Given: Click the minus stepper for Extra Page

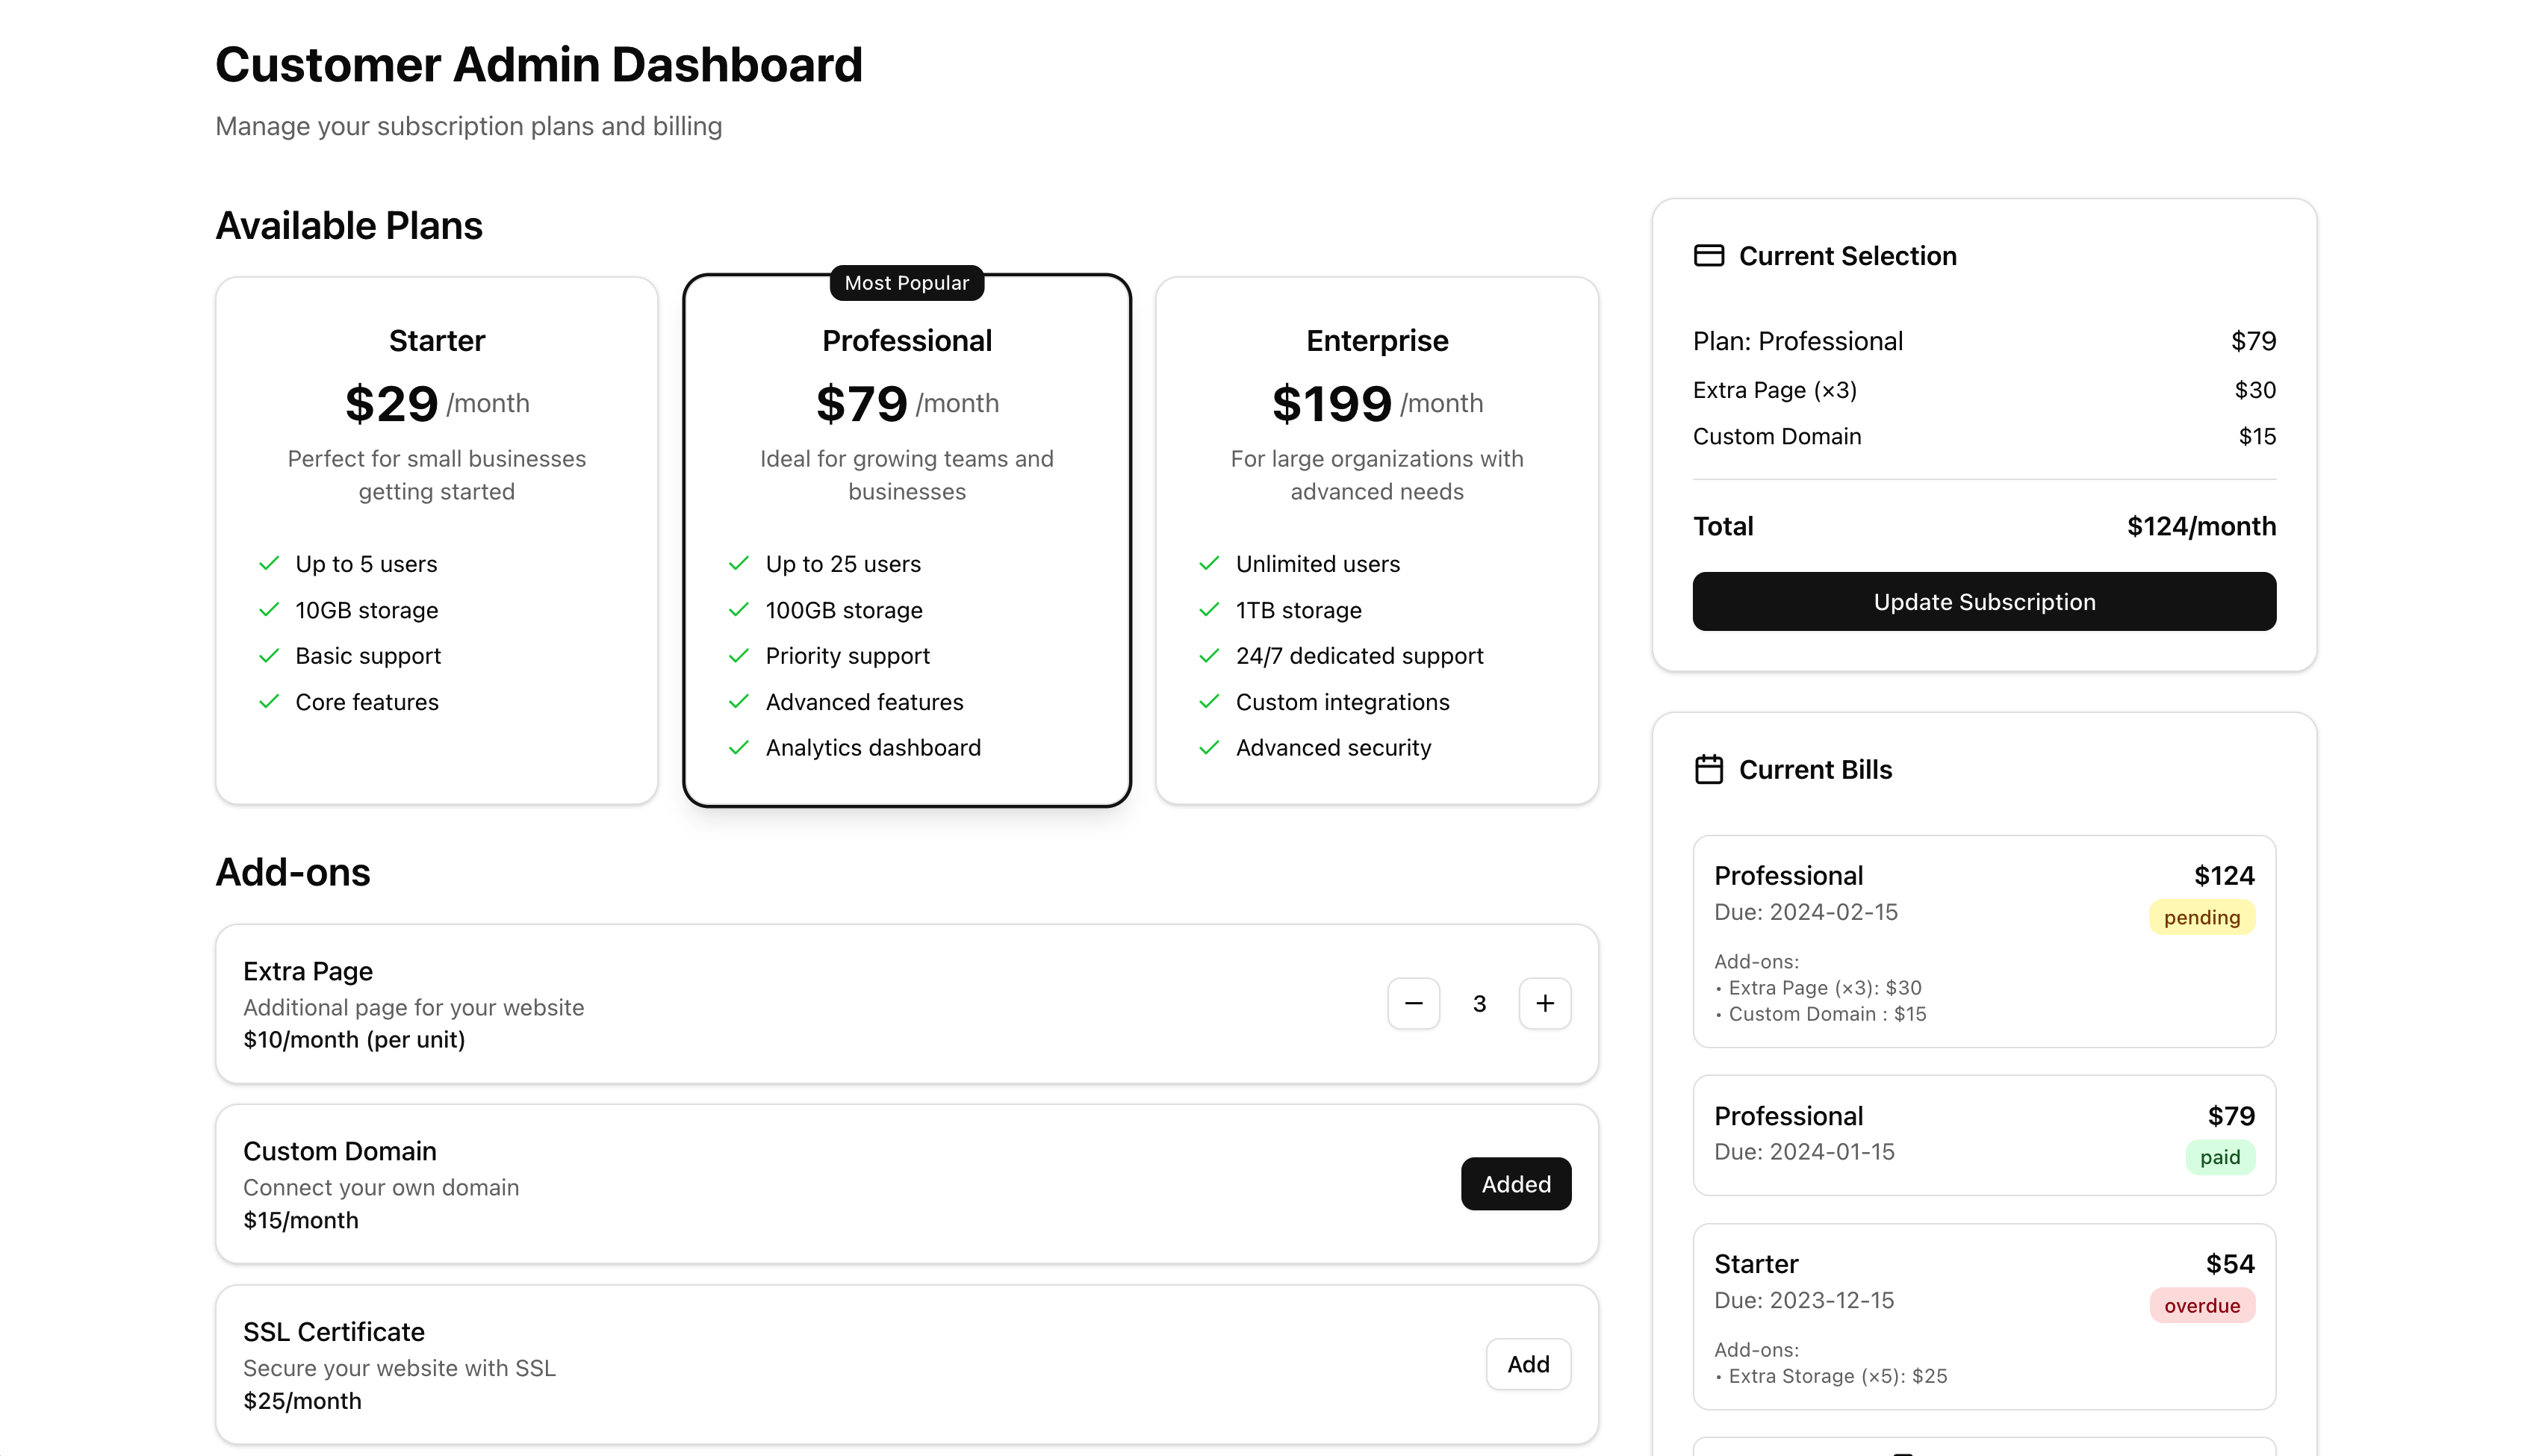Looking at the screenshot, I should pos(1413,1003).
